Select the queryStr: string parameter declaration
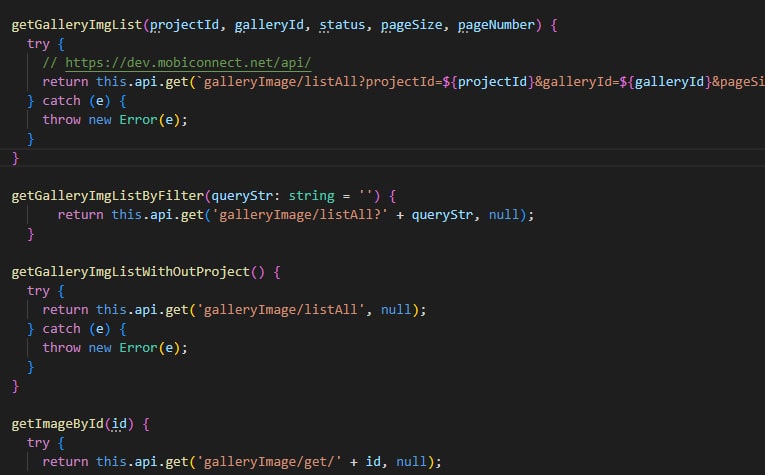 click(x=273, y=196)
